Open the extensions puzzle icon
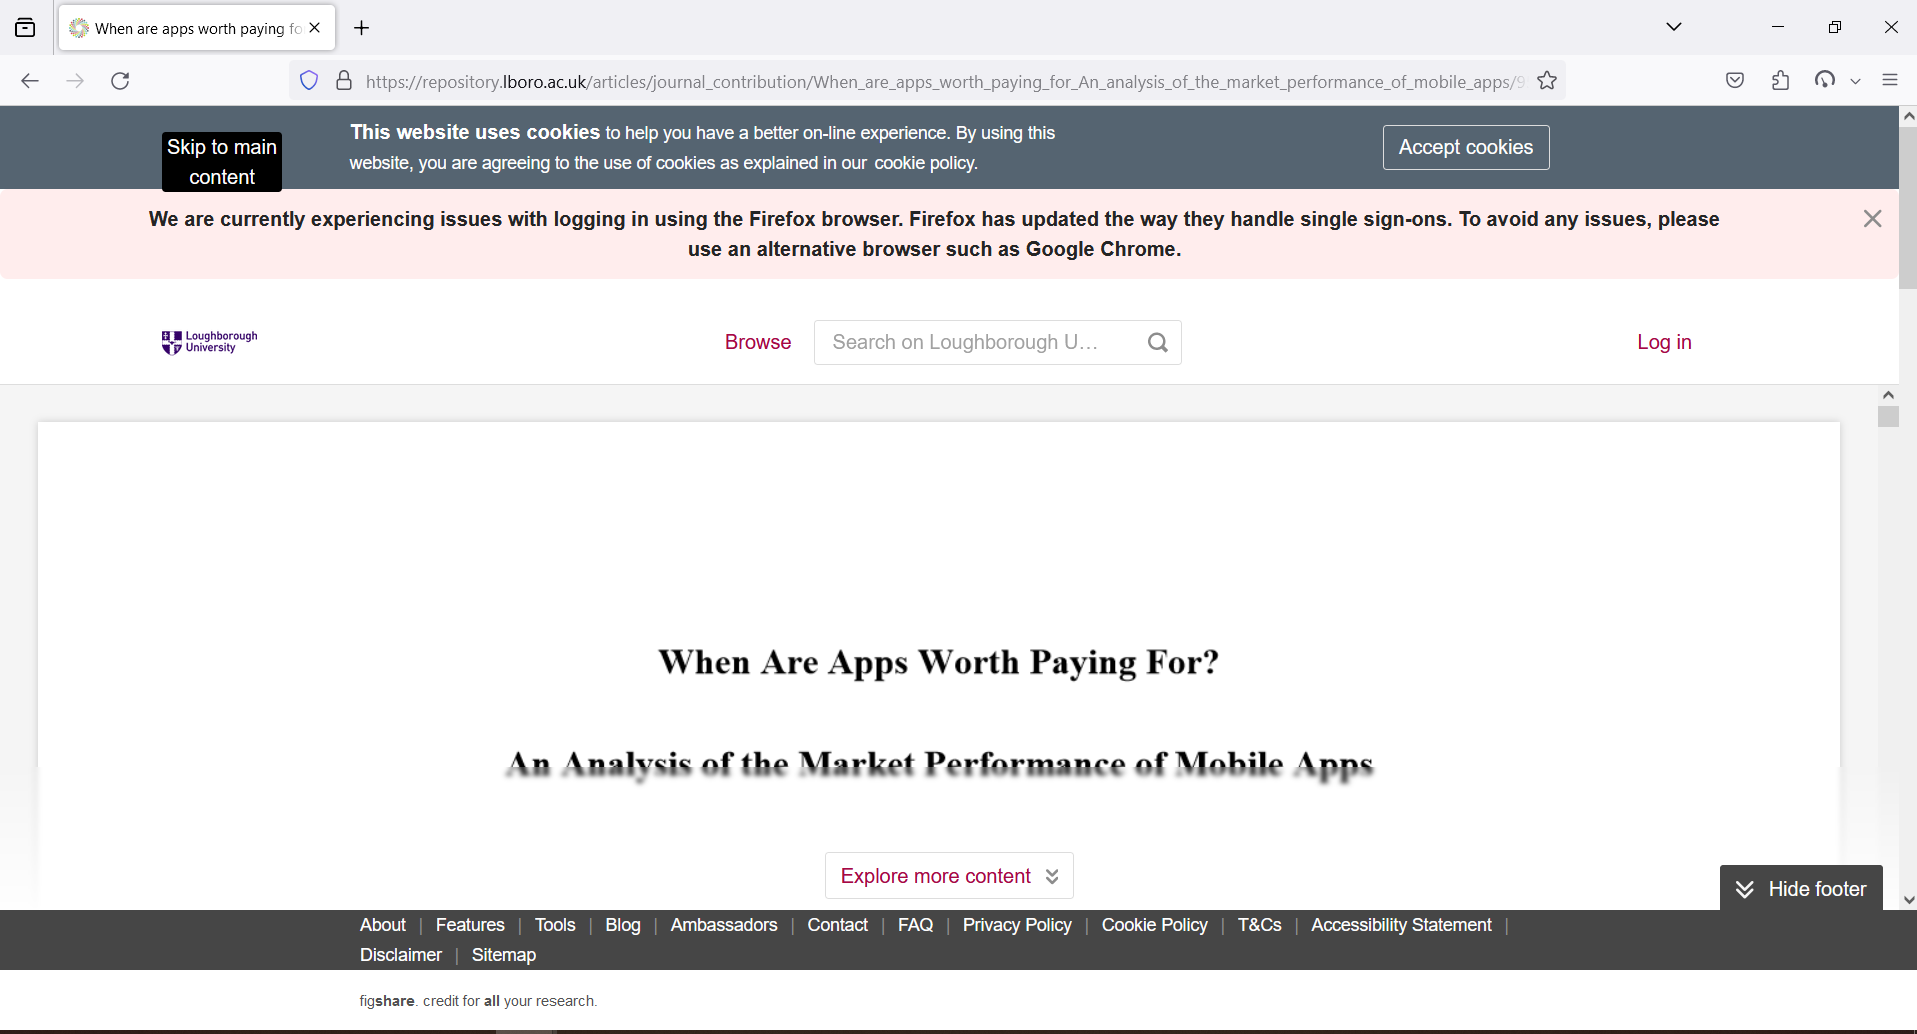Viewport: 1917px width, 1034px height. coord(1781,81)
